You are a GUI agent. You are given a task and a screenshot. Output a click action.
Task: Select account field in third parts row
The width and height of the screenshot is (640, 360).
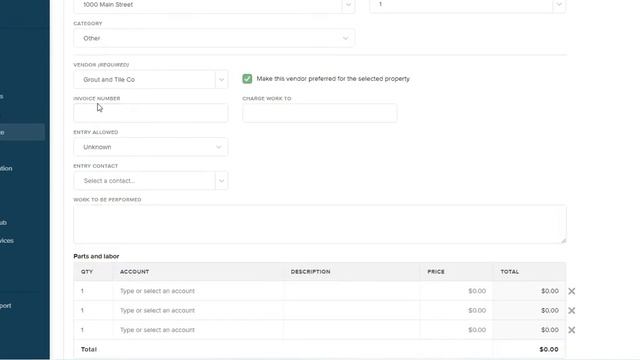[x=198, y=330]
